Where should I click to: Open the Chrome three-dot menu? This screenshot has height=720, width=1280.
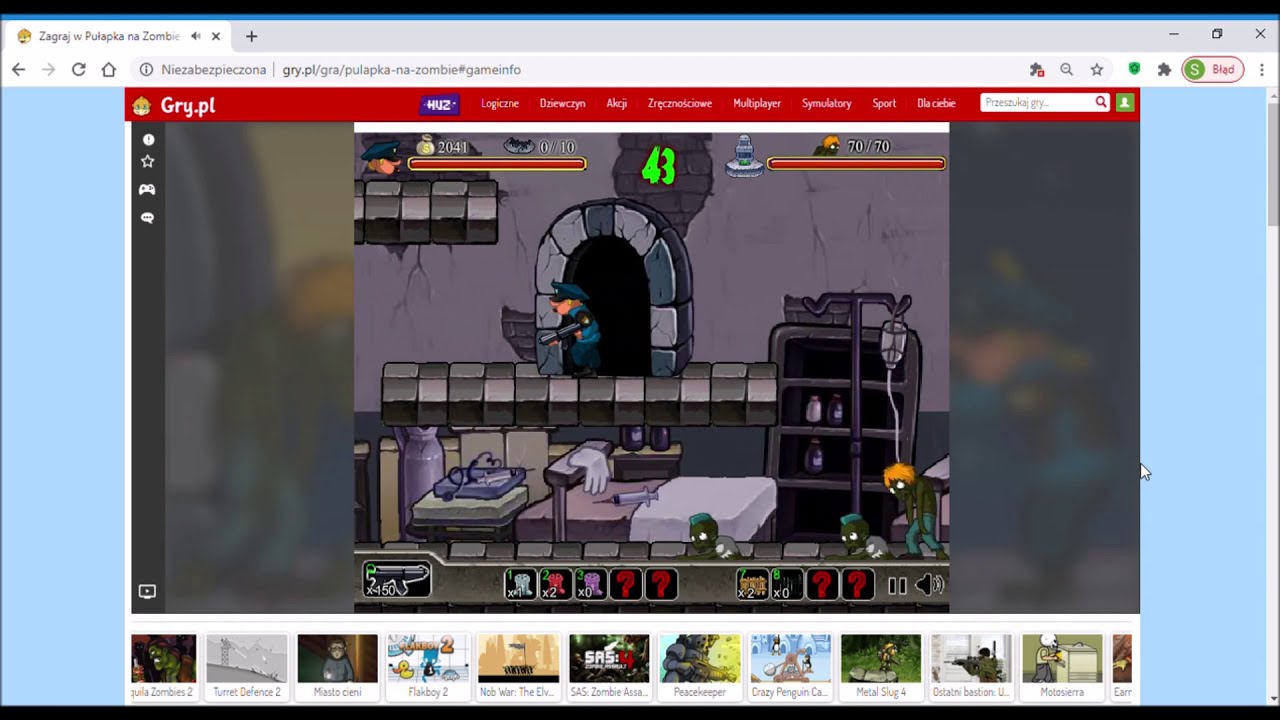(x=1262, y=69)
